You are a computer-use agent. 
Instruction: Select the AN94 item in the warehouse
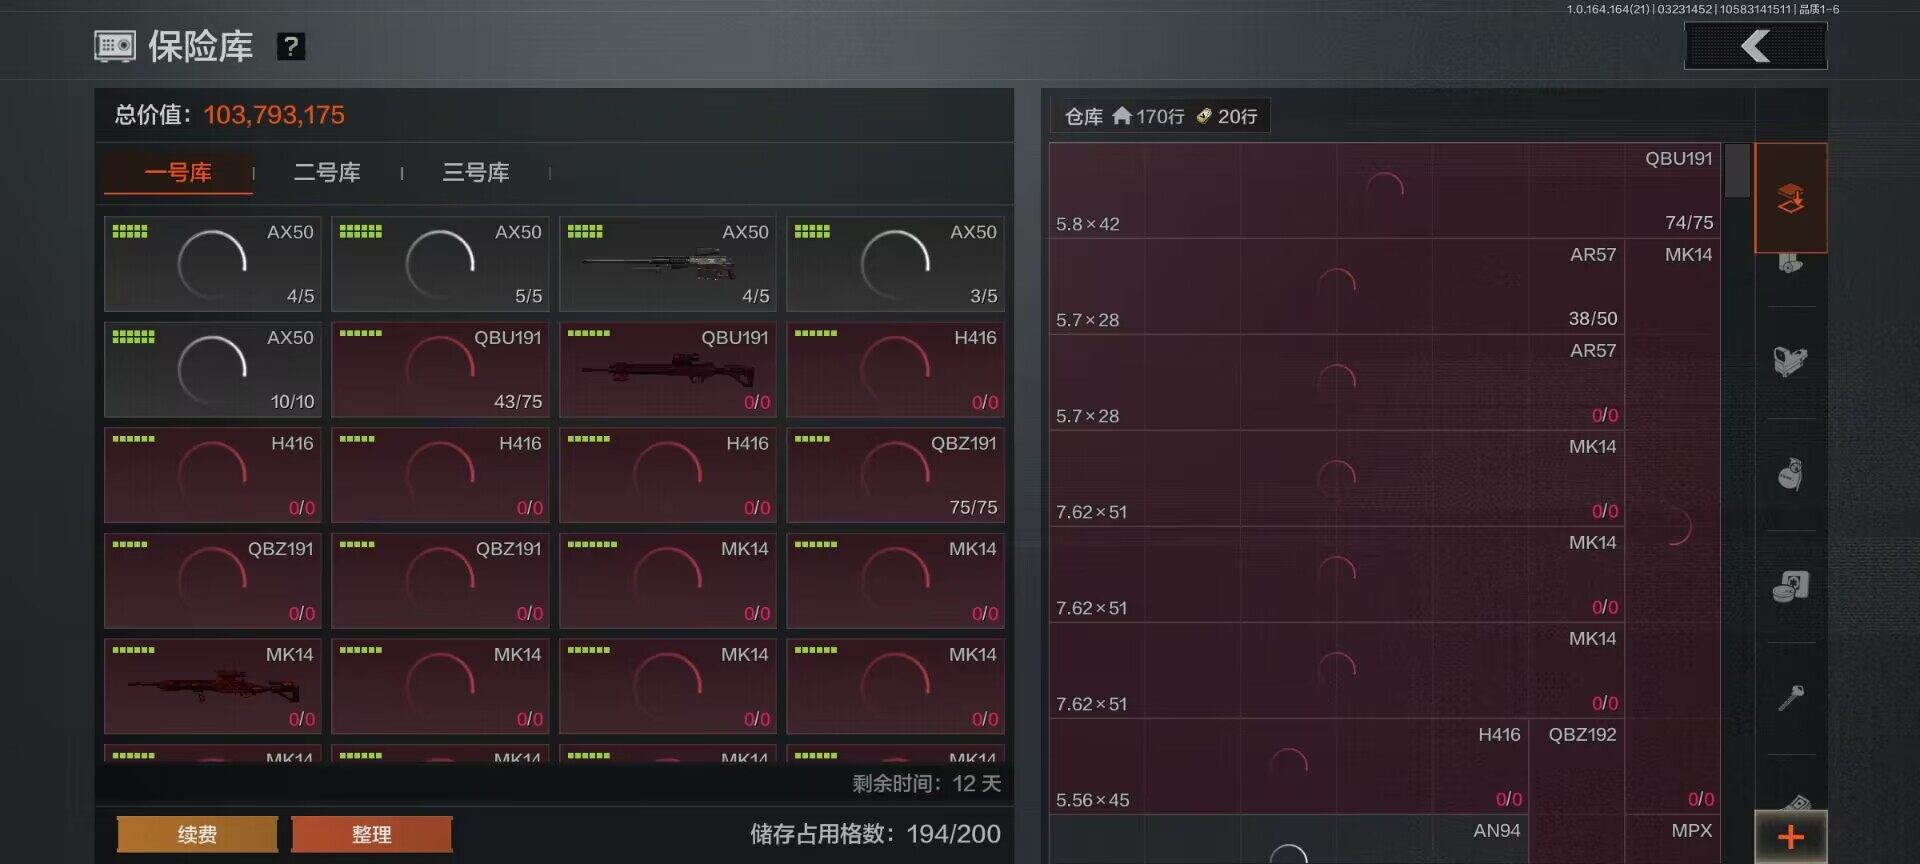coord(1289,839)
